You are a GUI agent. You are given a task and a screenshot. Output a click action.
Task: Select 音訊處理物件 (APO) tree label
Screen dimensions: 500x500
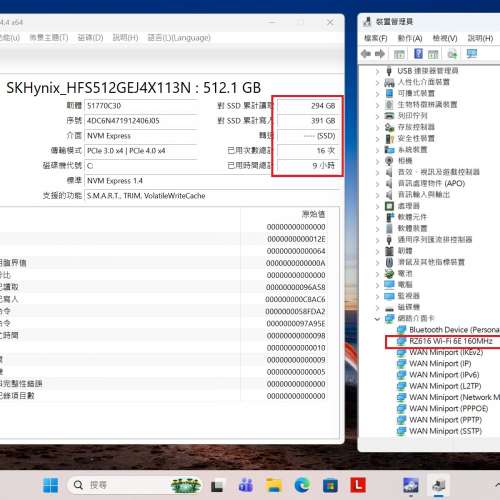click(431, 183)
